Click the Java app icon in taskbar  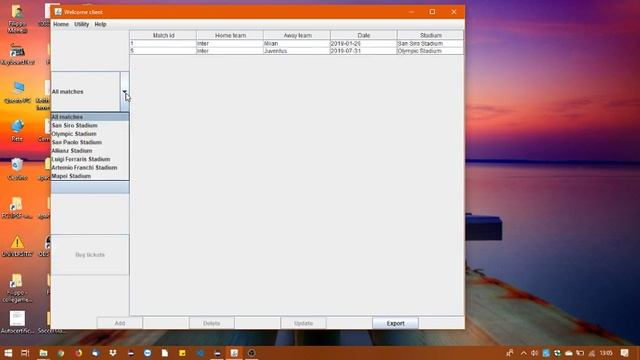(x=234, y=353)
